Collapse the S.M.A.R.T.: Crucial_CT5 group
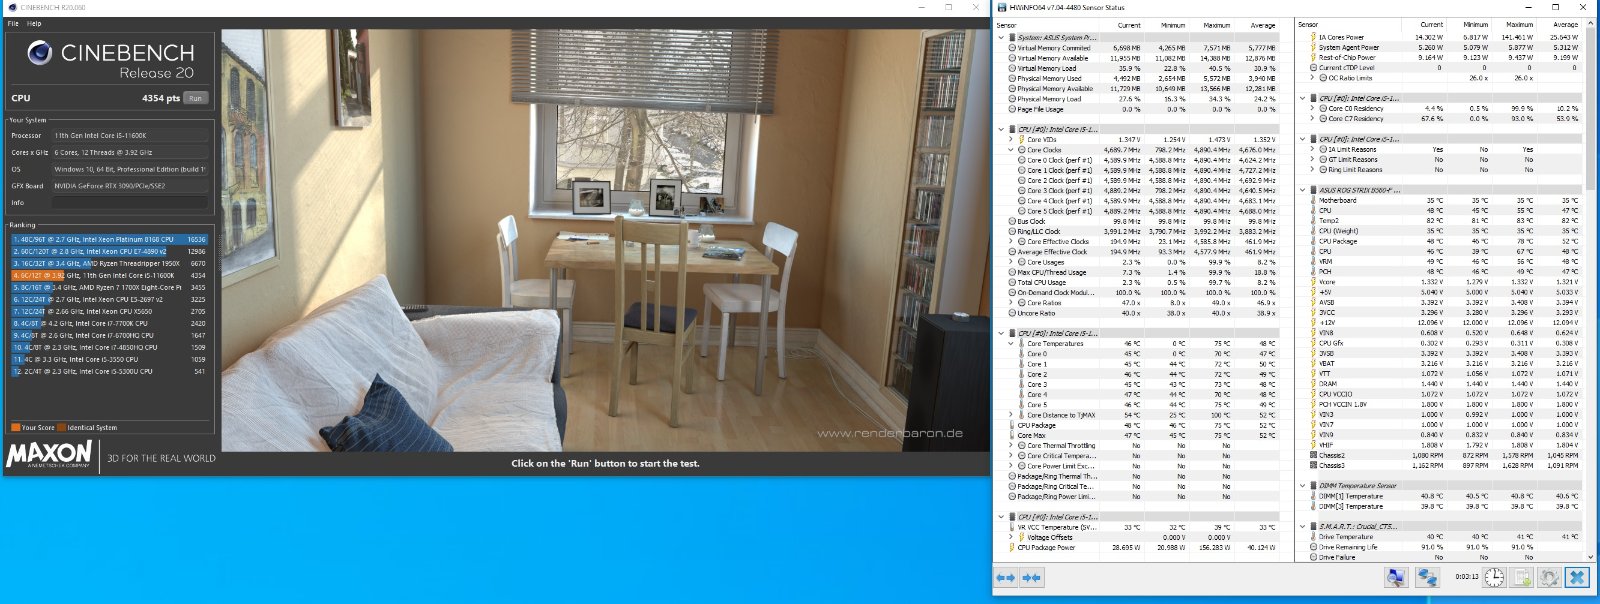 point(1302,526)
